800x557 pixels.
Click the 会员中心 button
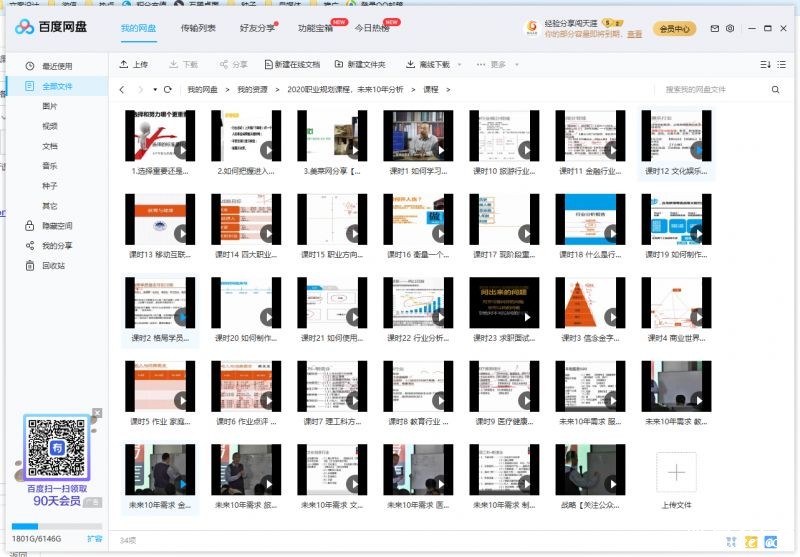click(x=674, y=29)
